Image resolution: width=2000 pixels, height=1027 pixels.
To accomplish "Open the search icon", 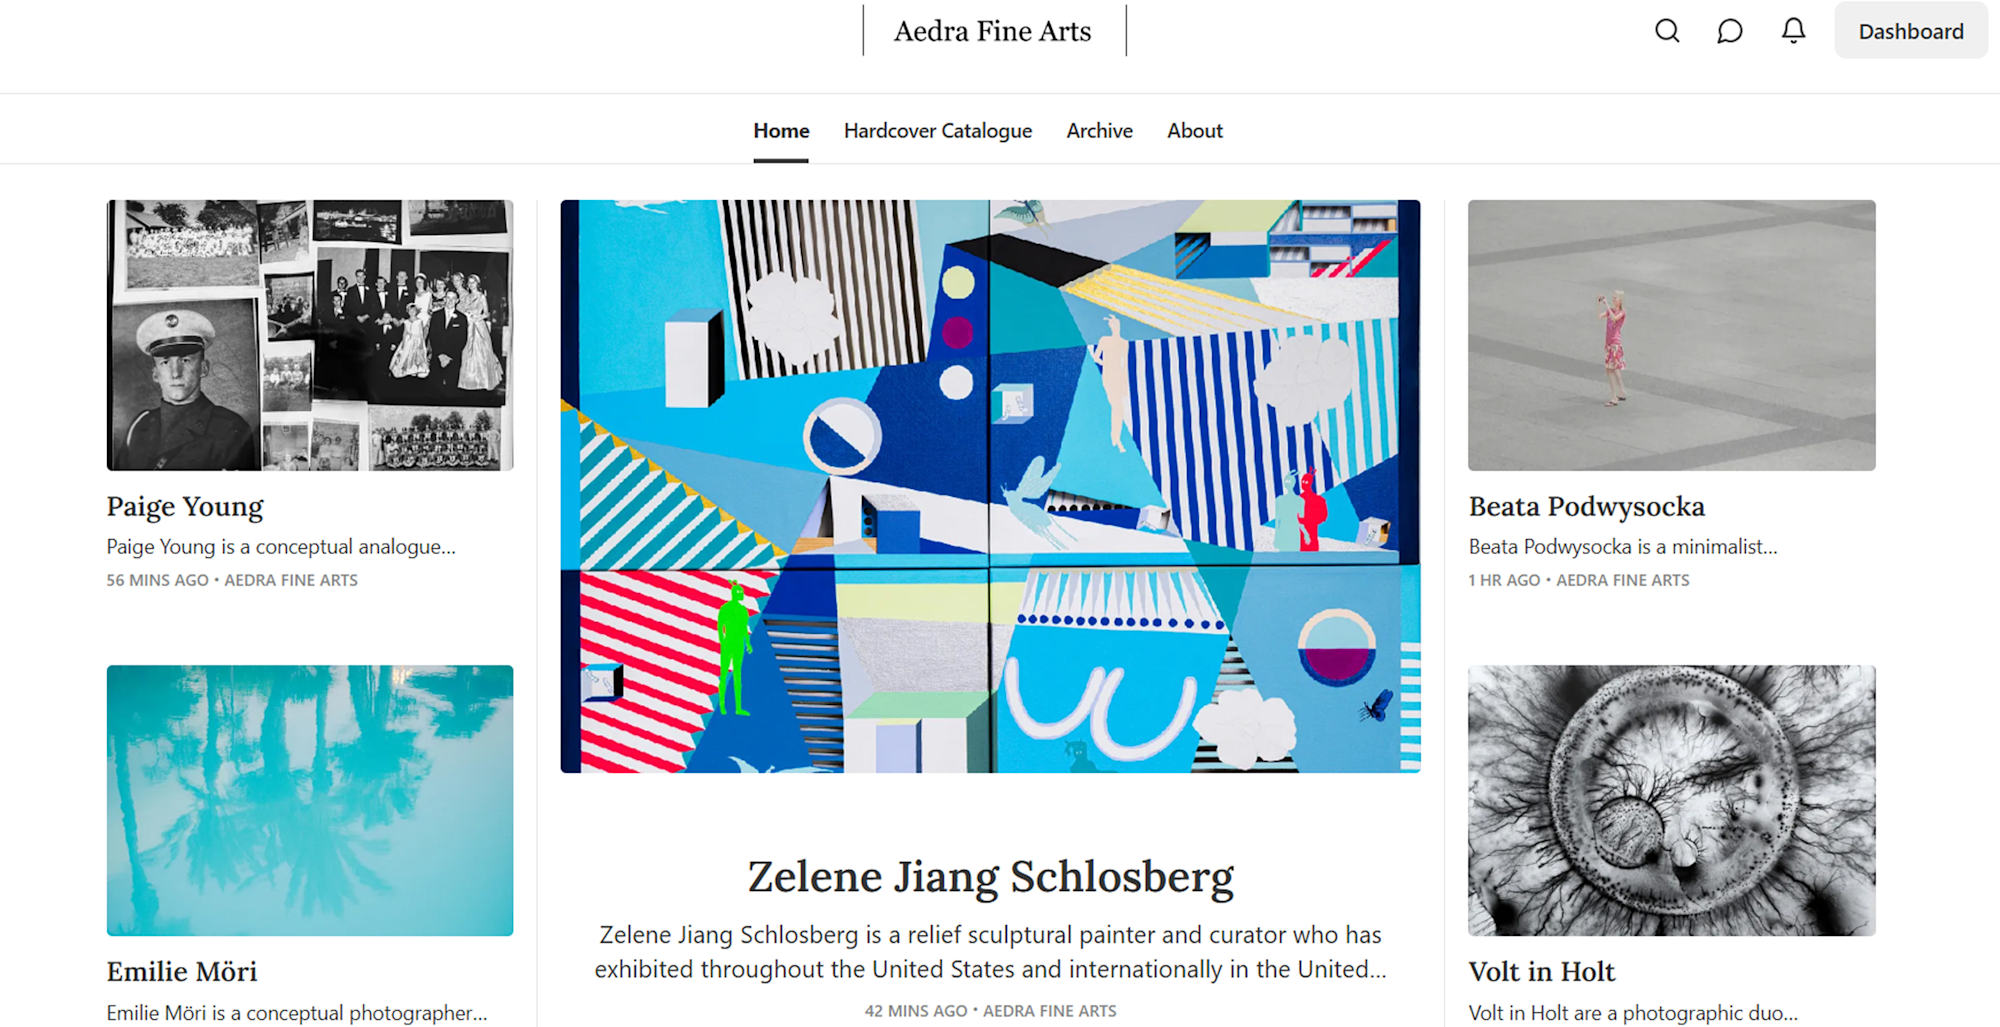I will coord(1667,31).
